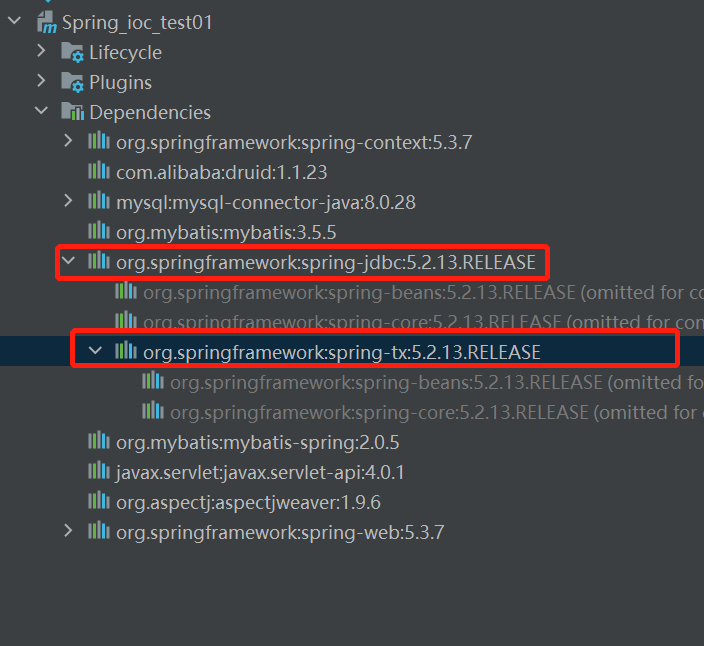Click library icon of spring-tx
Image resolution: width=704 pixels, height=646 pixels.
click(126, 351)
